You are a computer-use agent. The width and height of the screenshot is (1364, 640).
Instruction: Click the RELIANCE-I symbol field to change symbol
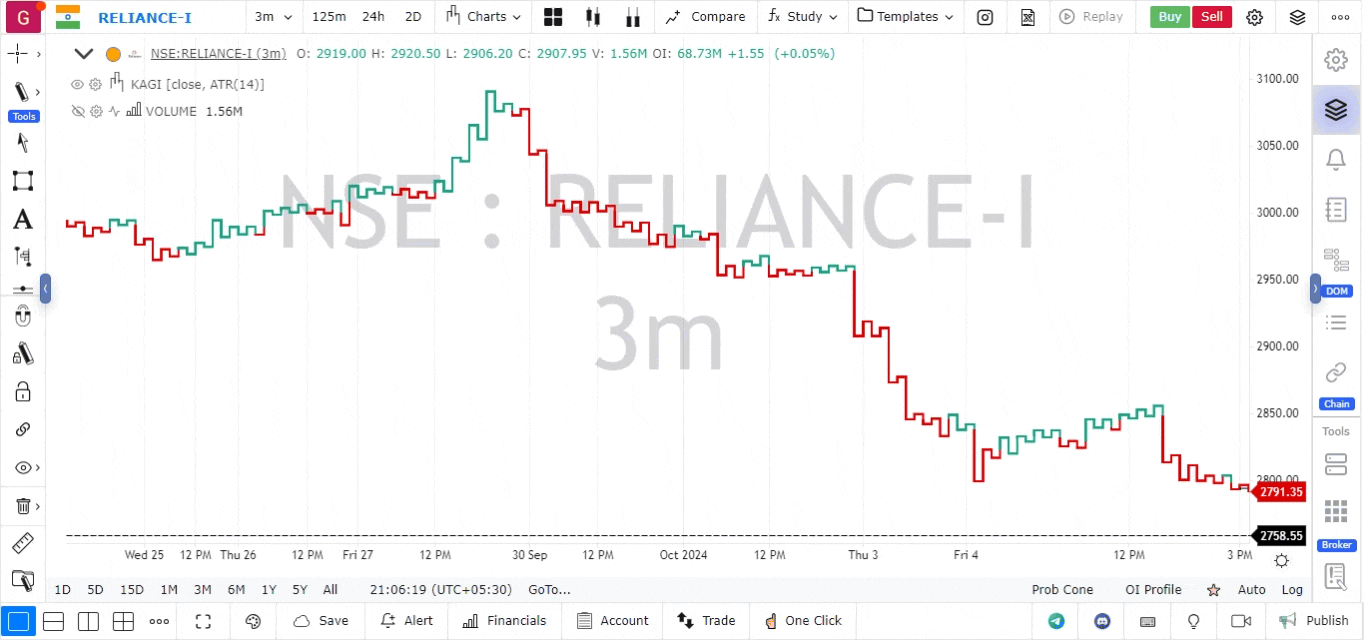pos(147,17)
